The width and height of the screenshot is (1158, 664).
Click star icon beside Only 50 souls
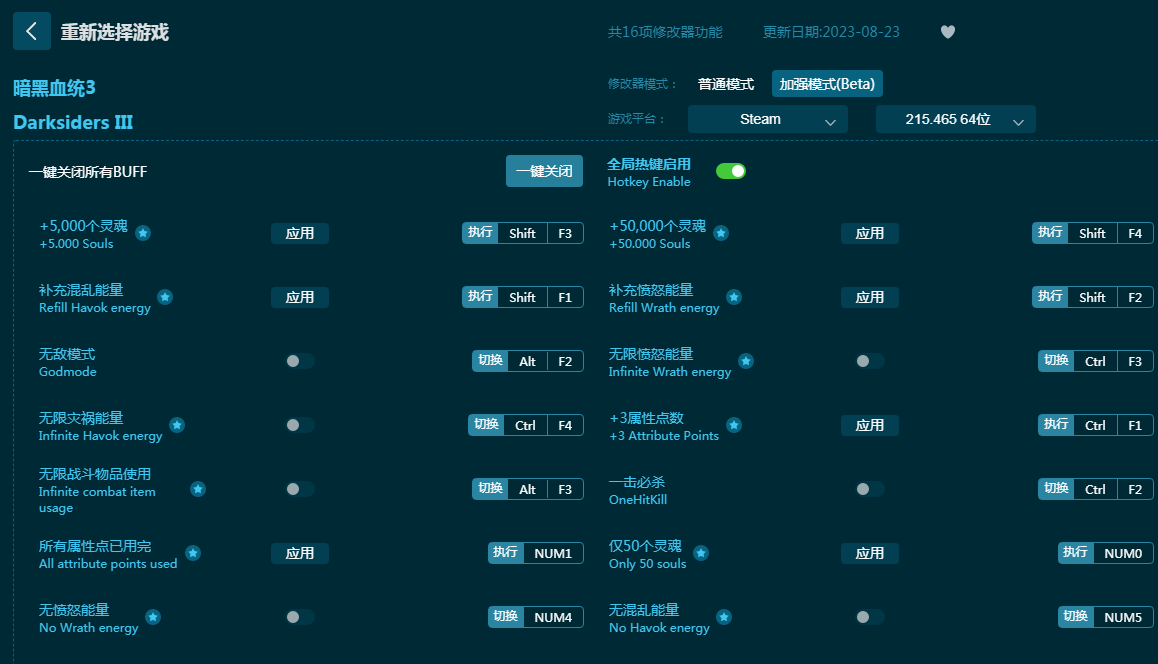click(702, 553)
